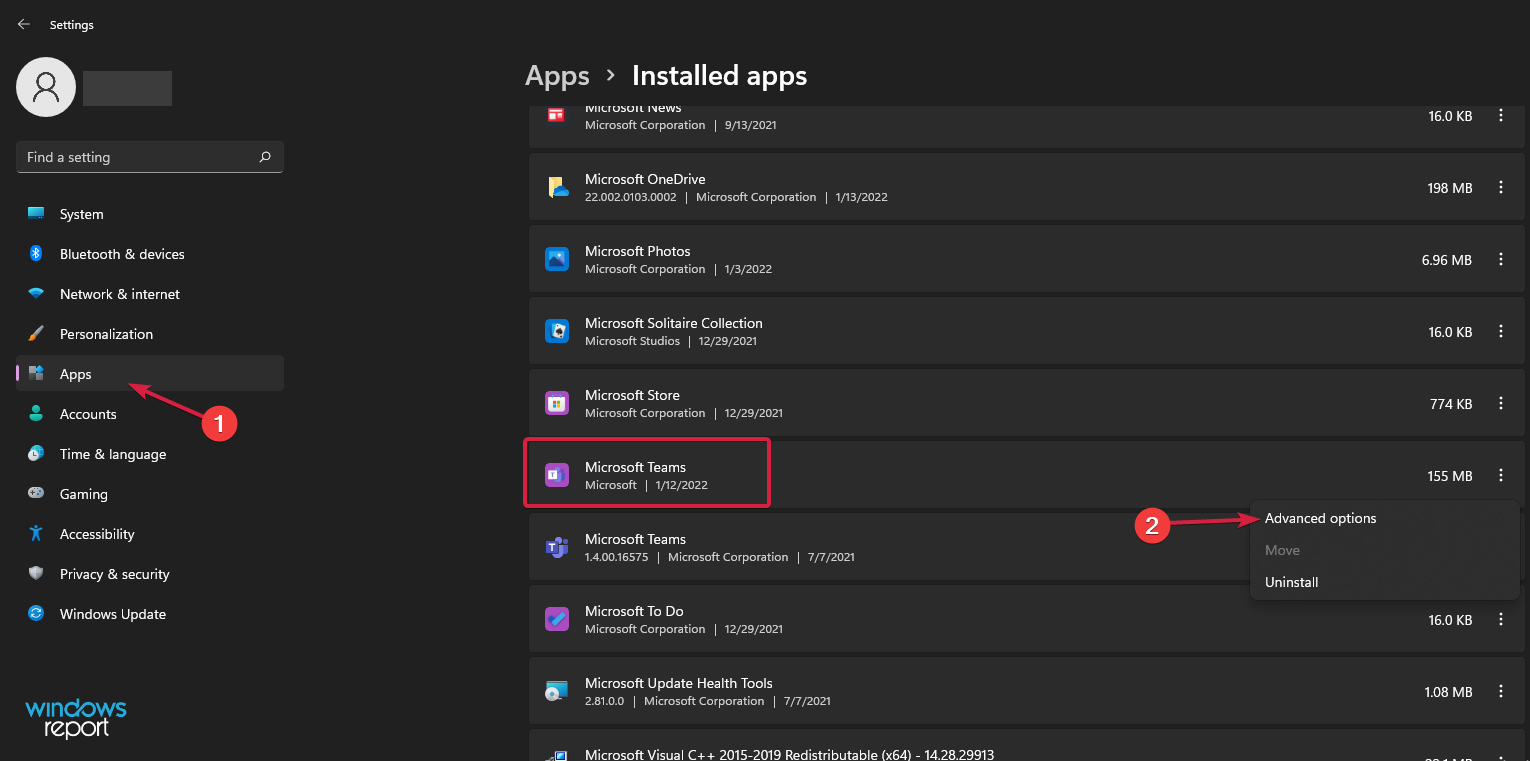Open more options for Update Health Tools
The height and width of the screenshot is (761, 1530).
[1501, 692]
